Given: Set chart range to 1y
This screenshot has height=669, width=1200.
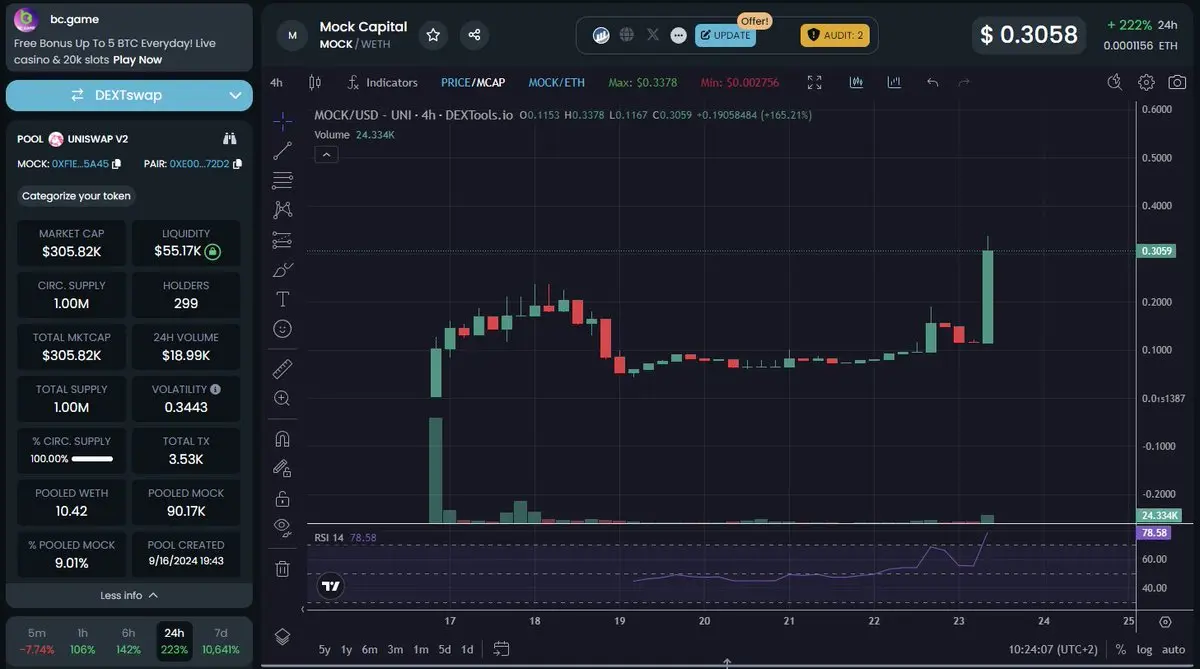Looking at the screenshot, I should click(346, 649).
